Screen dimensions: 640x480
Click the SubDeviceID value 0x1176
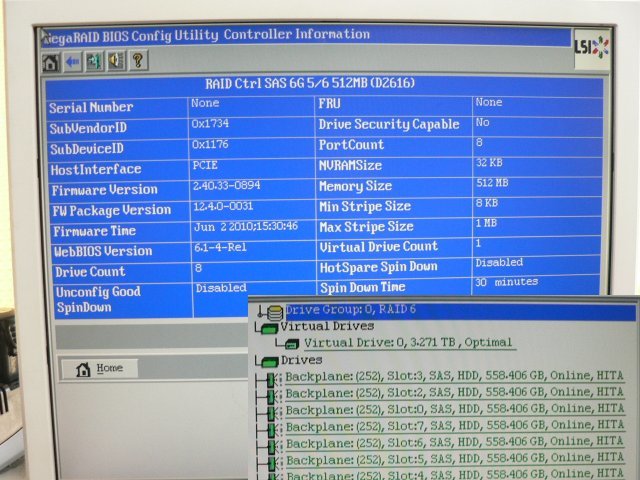click(x=210, y=144)
